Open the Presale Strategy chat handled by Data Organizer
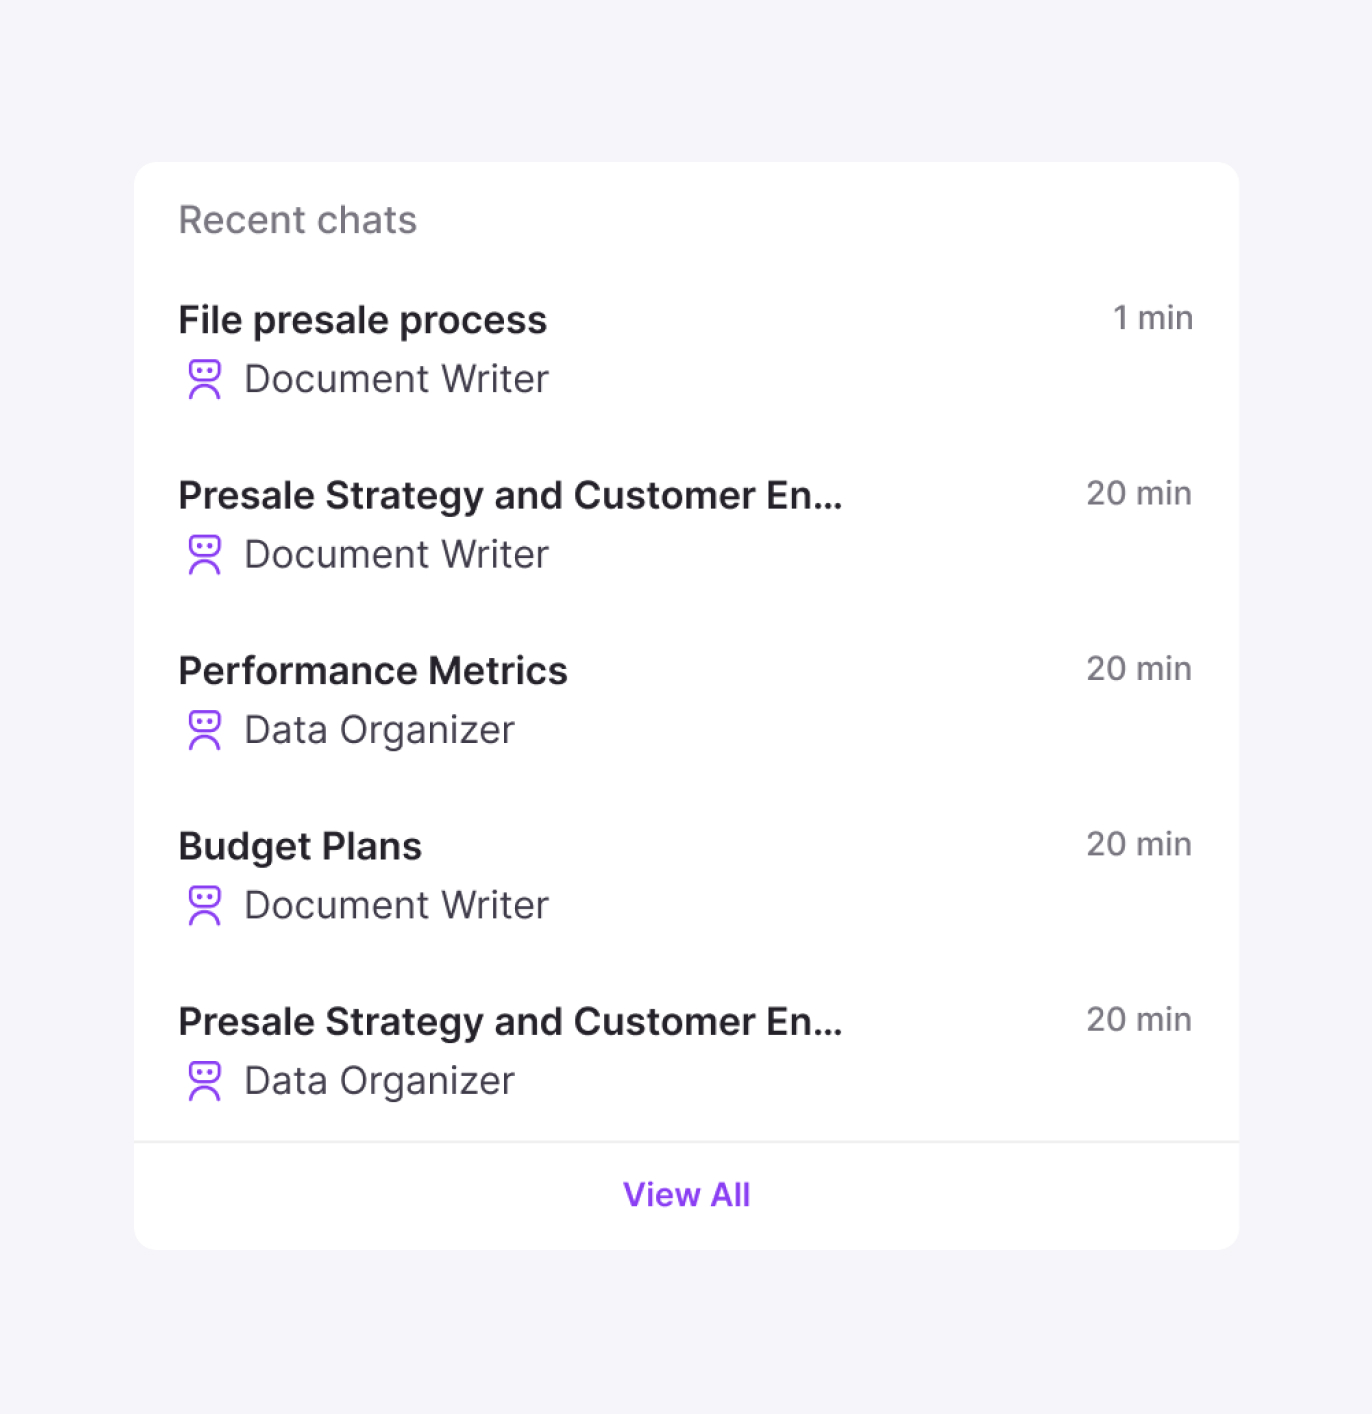The width and height of the screenshot is (1372, 1414). [x=510, y=1021]
